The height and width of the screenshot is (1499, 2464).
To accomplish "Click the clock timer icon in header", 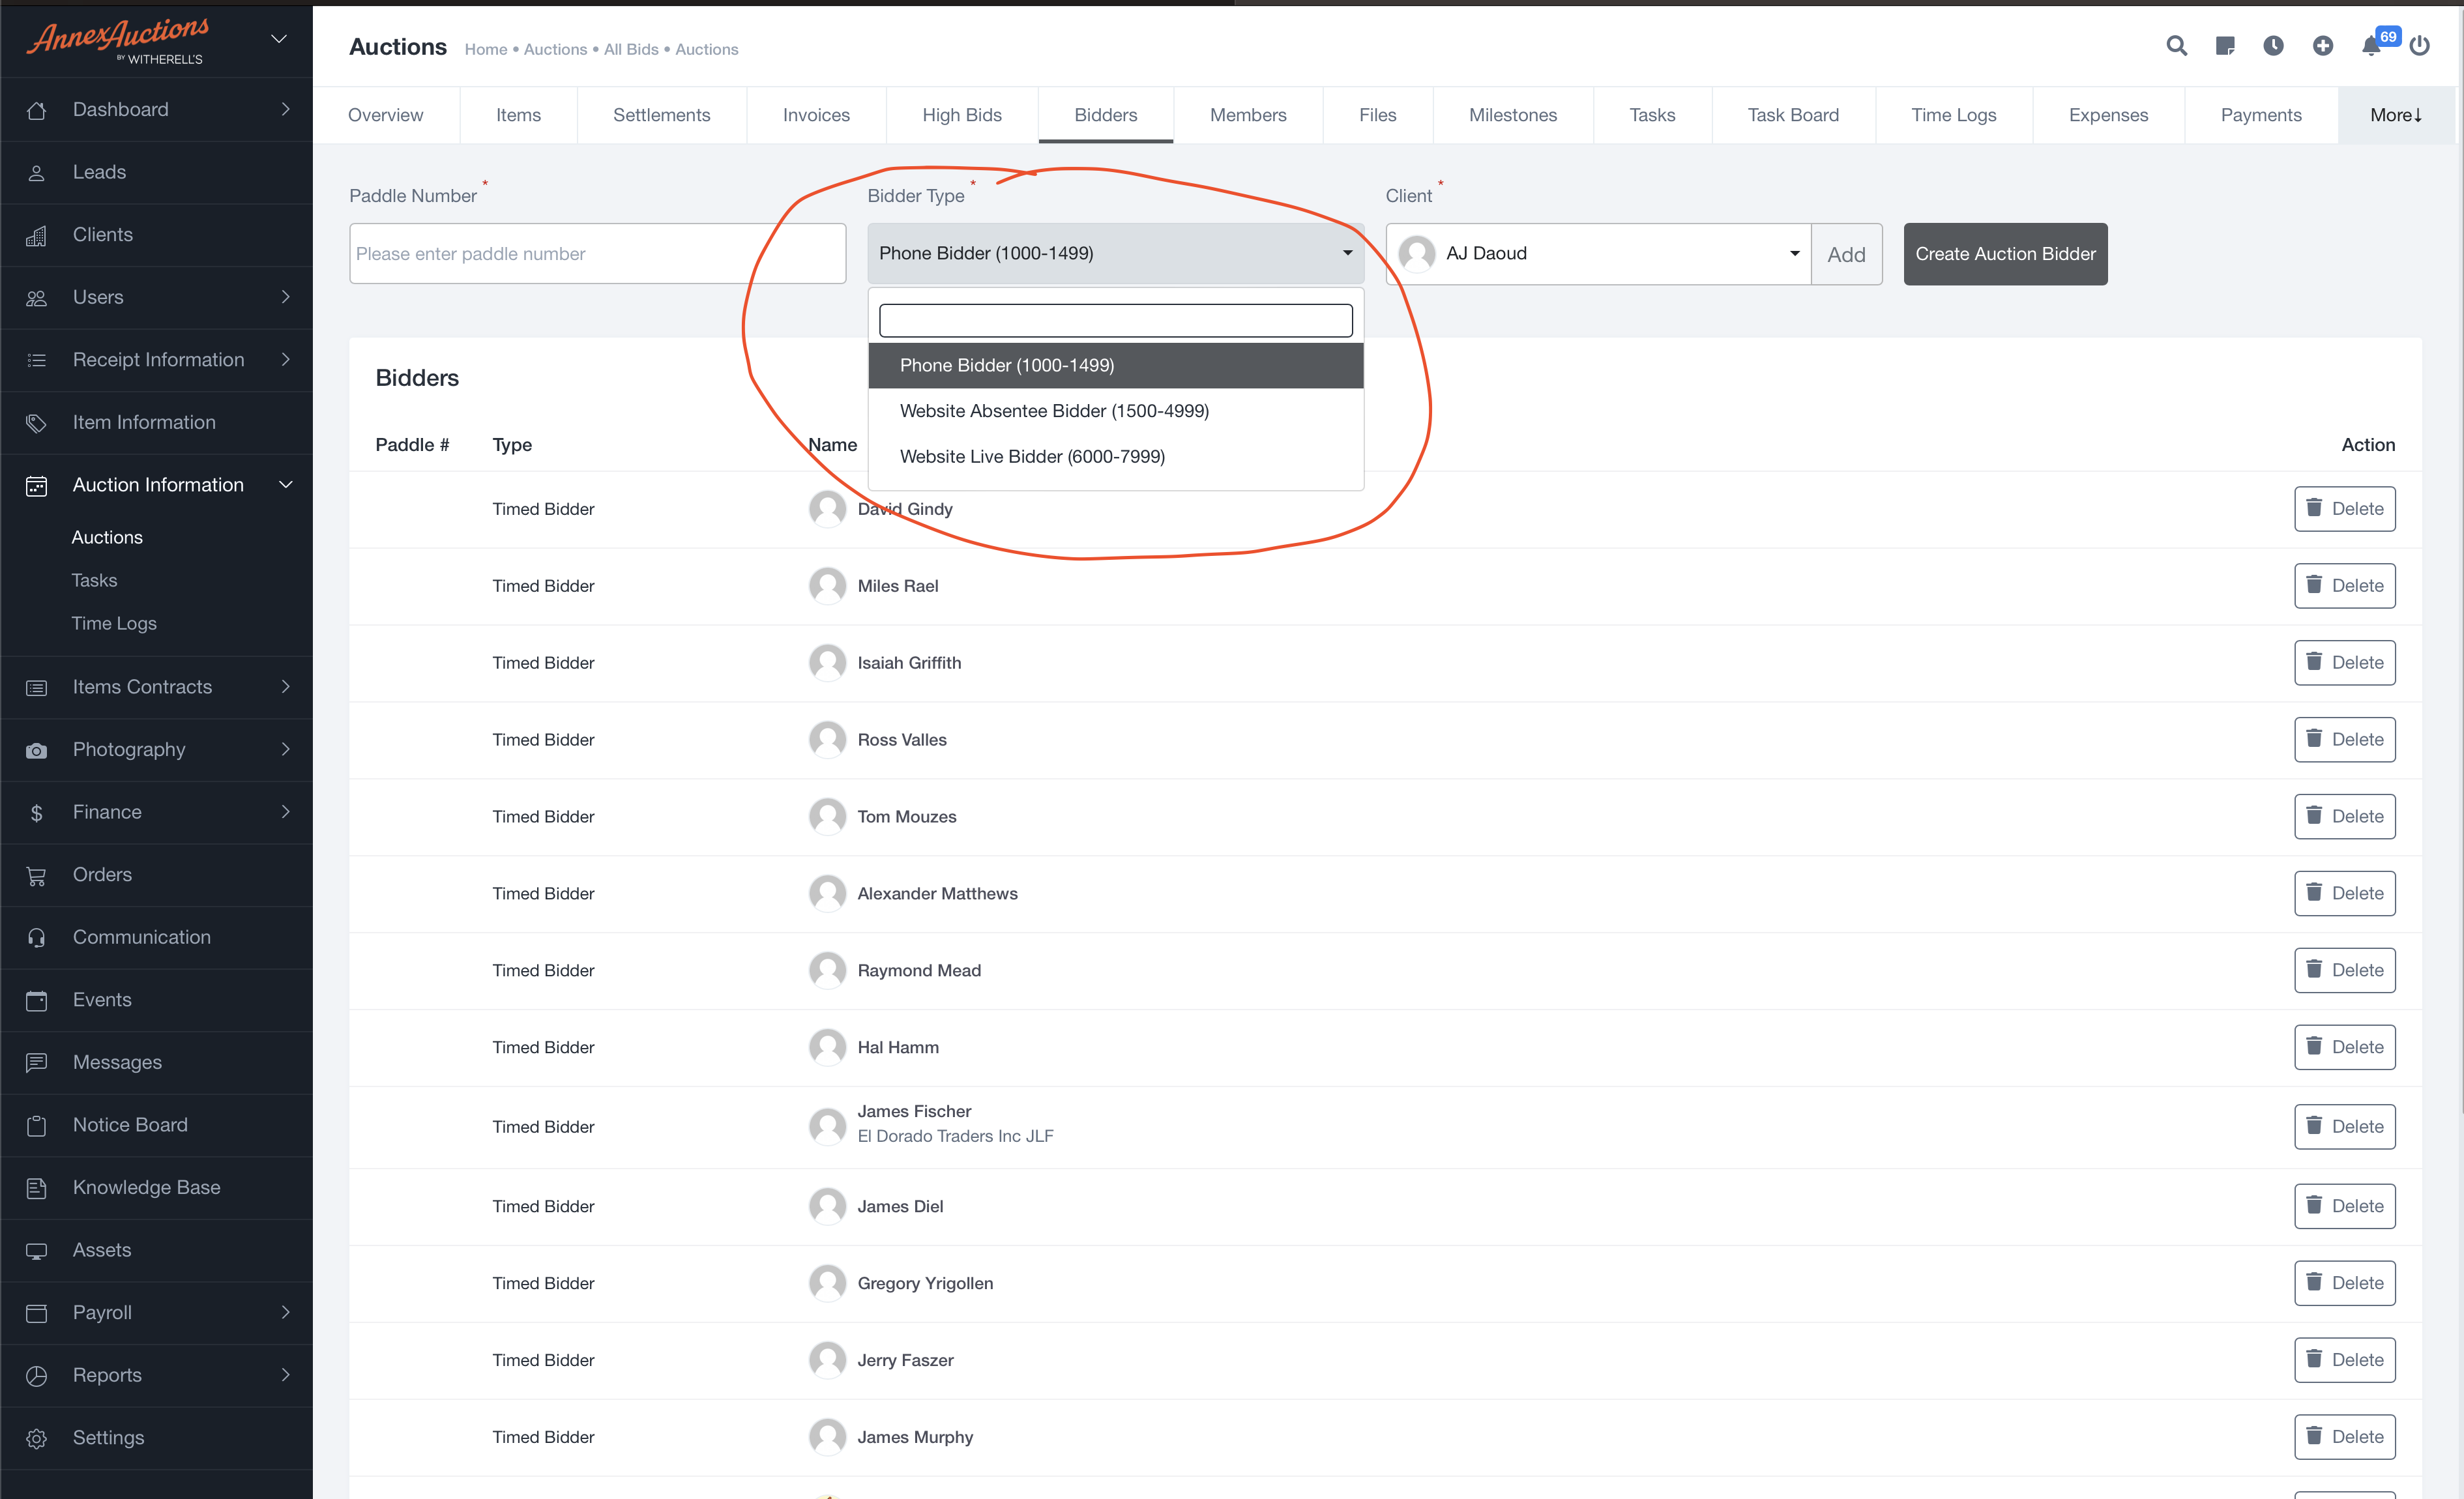I will [x=2273, y=46].
